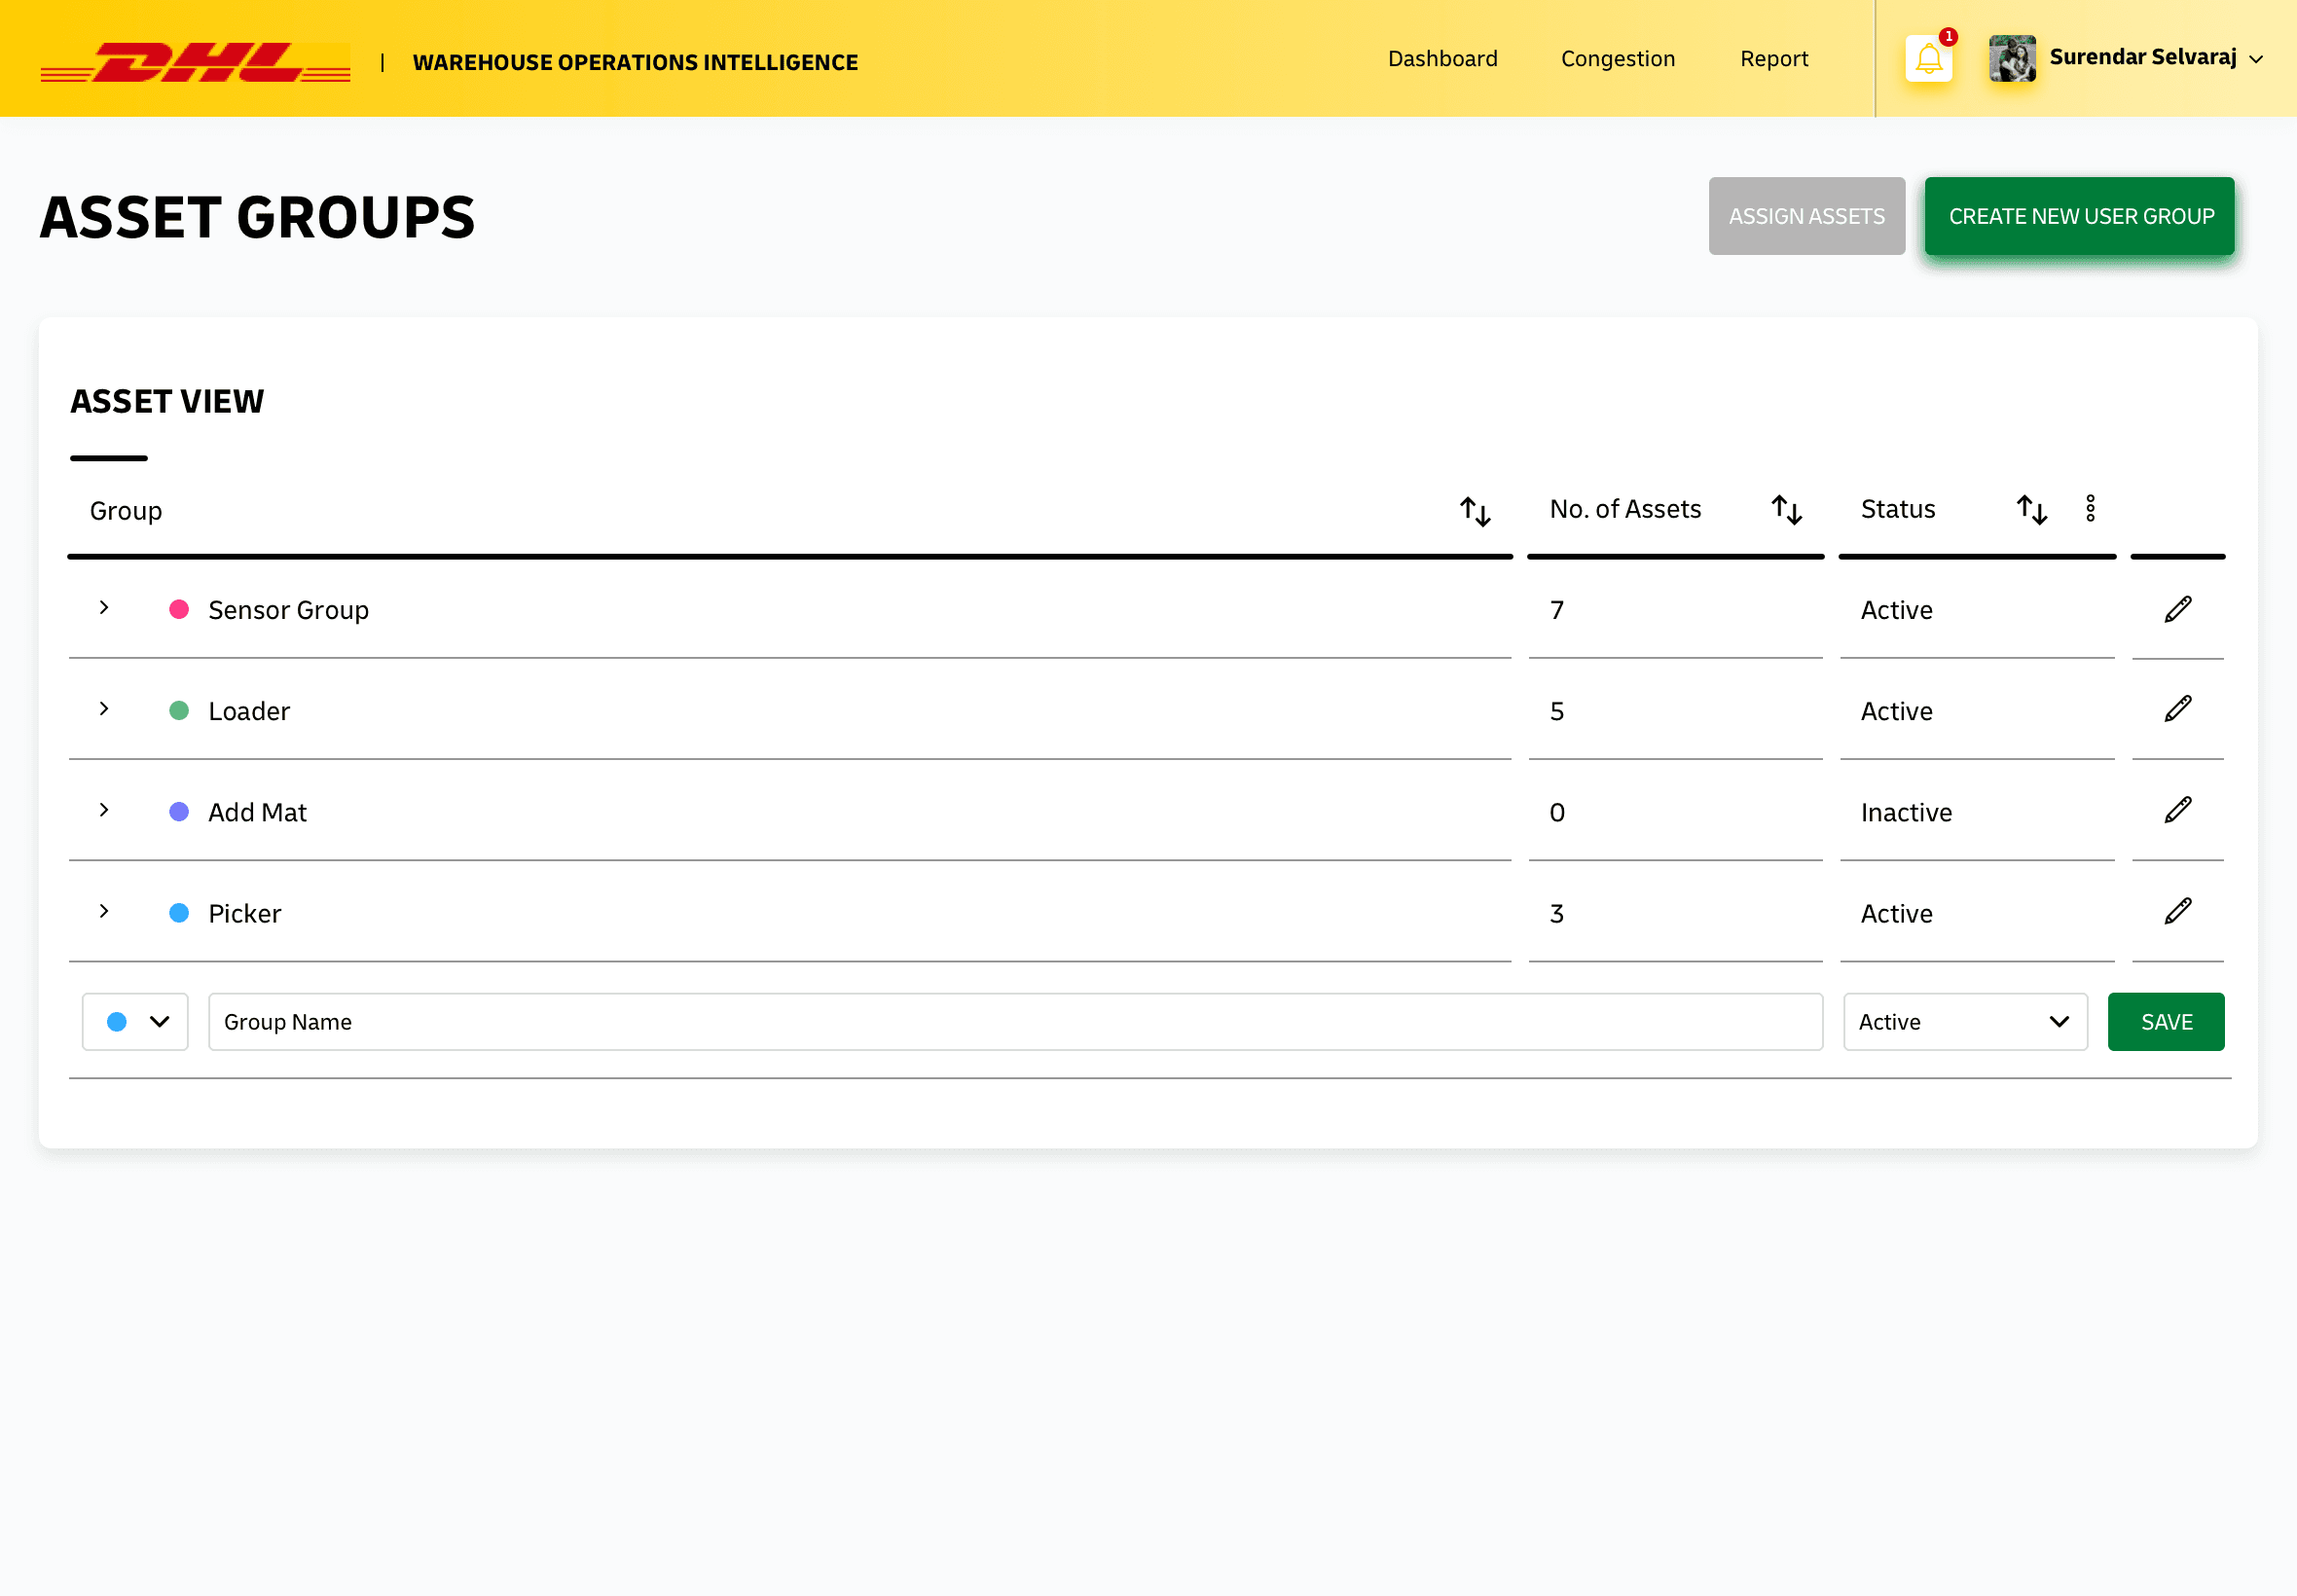Click the purple Add Mat color dot
This screenshot has width=2297, height=1596.
(179, 812)
